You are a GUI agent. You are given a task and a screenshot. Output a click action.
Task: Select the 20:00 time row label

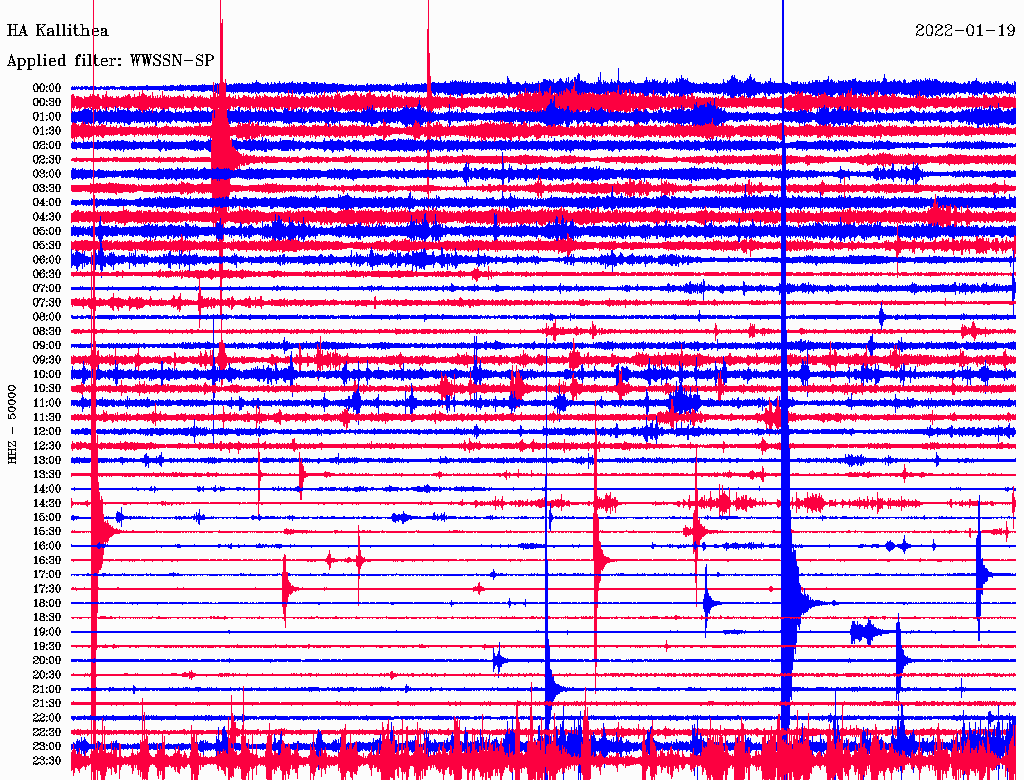tap(47, 660)
